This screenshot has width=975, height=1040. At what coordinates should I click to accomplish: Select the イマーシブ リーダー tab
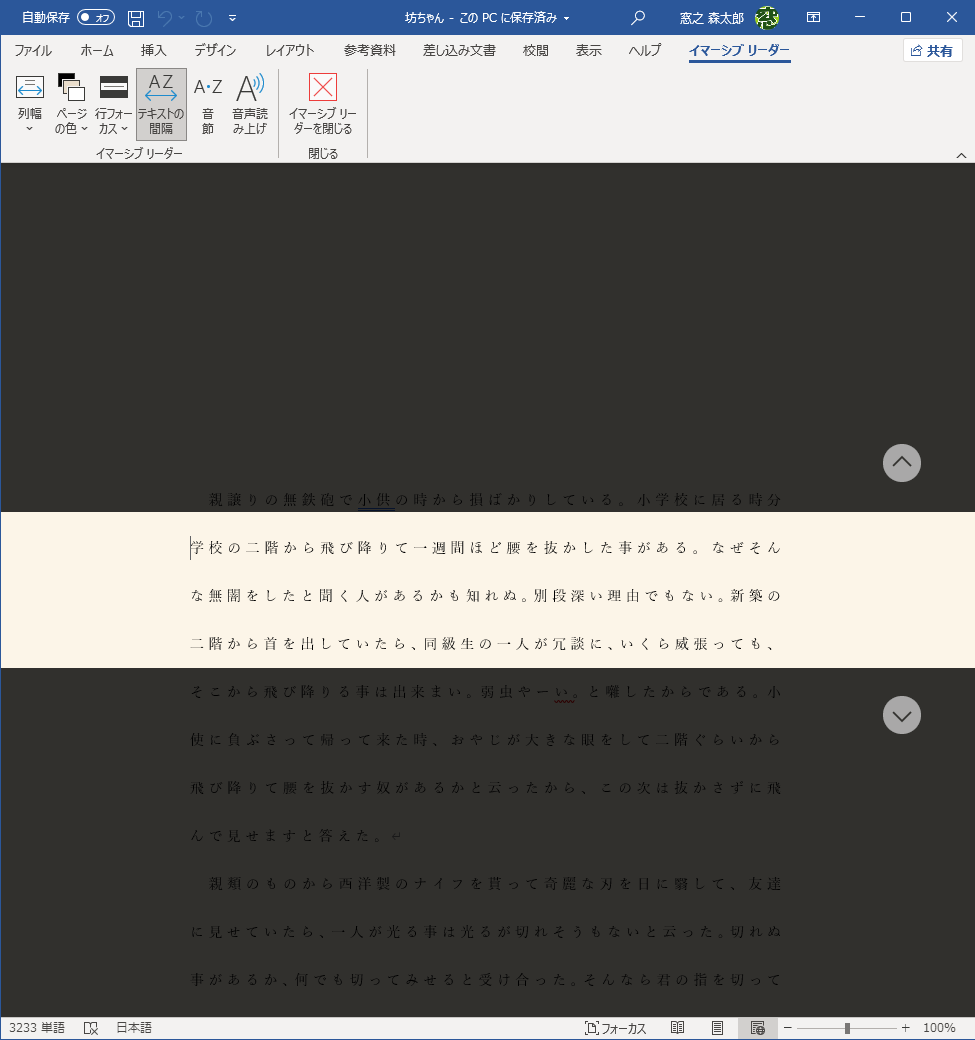[740, 50]
